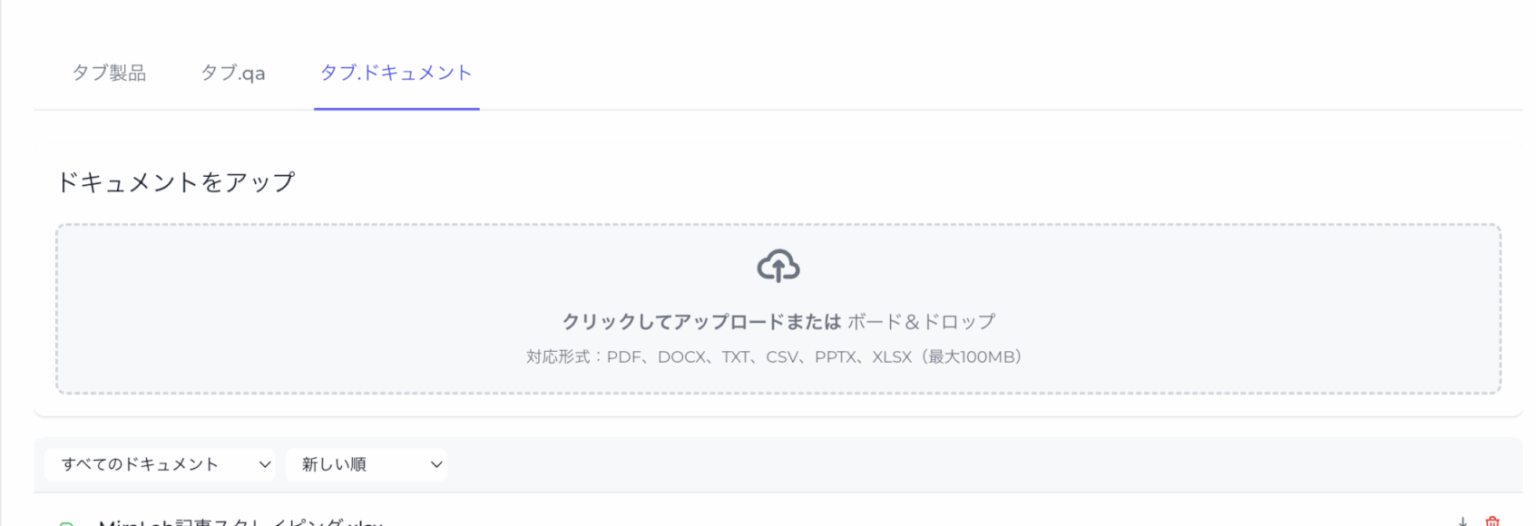Click the クリックしてアップロードまたは upload text
1536x526 pixels.
tap(701, 322)
